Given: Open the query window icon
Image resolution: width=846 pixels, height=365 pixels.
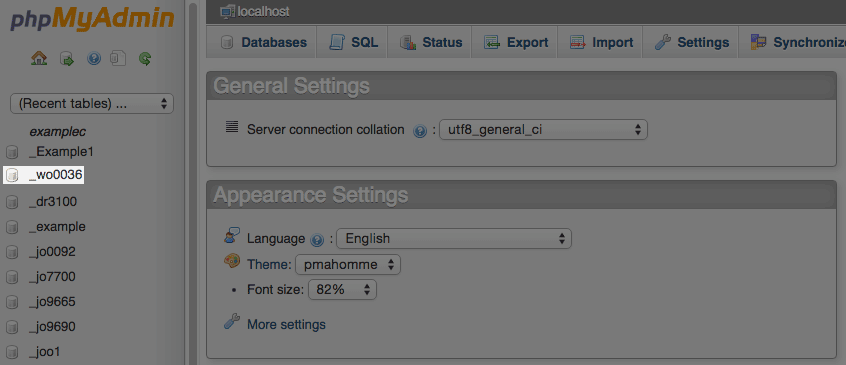Looking at the screenshot, I should 118,58.
